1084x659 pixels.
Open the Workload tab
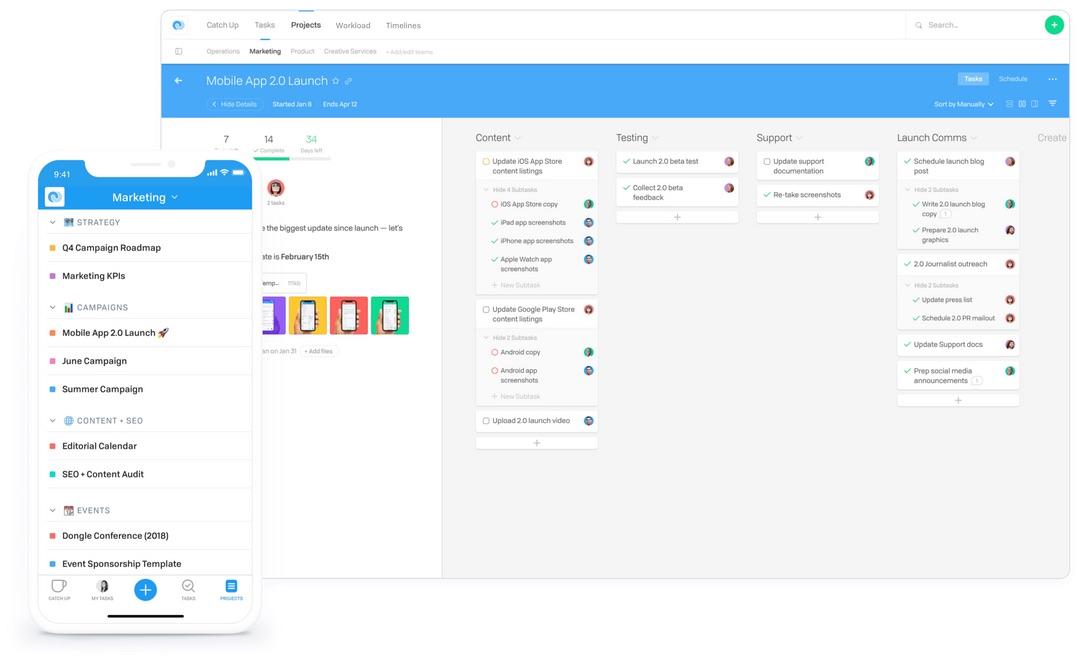click(x=353, y=26)
